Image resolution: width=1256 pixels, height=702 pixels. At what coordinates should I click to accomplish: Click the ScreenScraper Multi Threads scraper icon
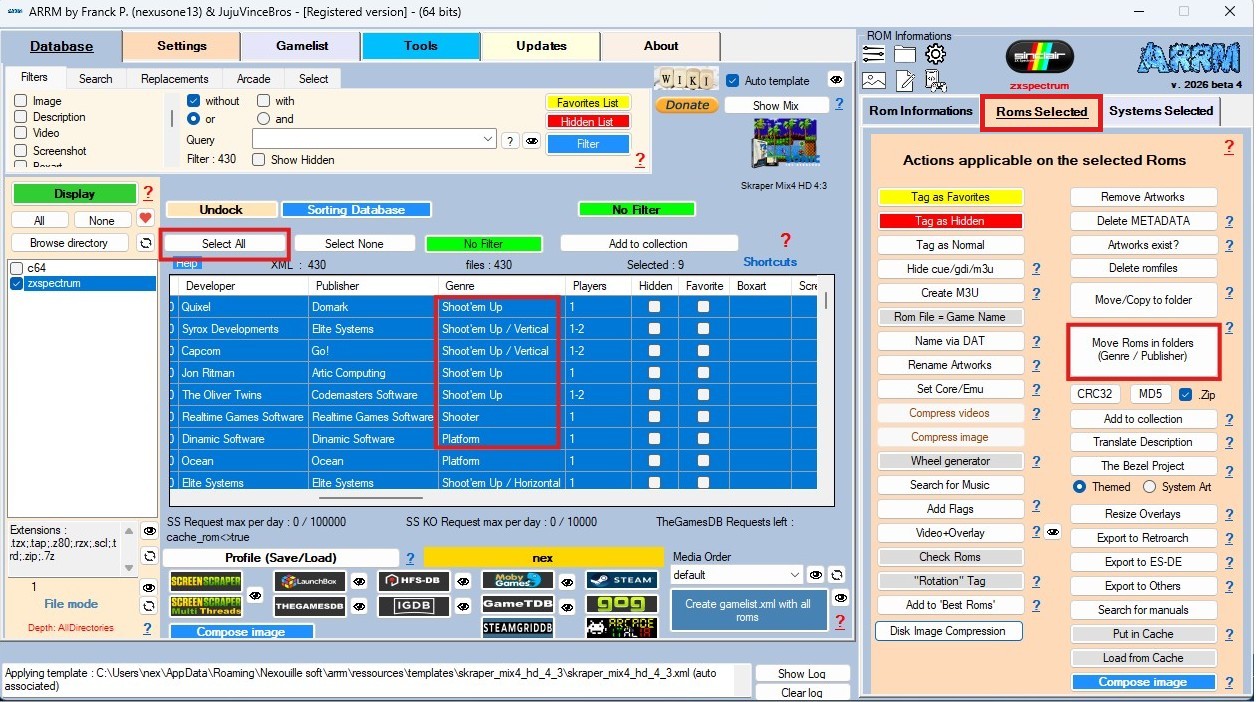pos(205,606)
